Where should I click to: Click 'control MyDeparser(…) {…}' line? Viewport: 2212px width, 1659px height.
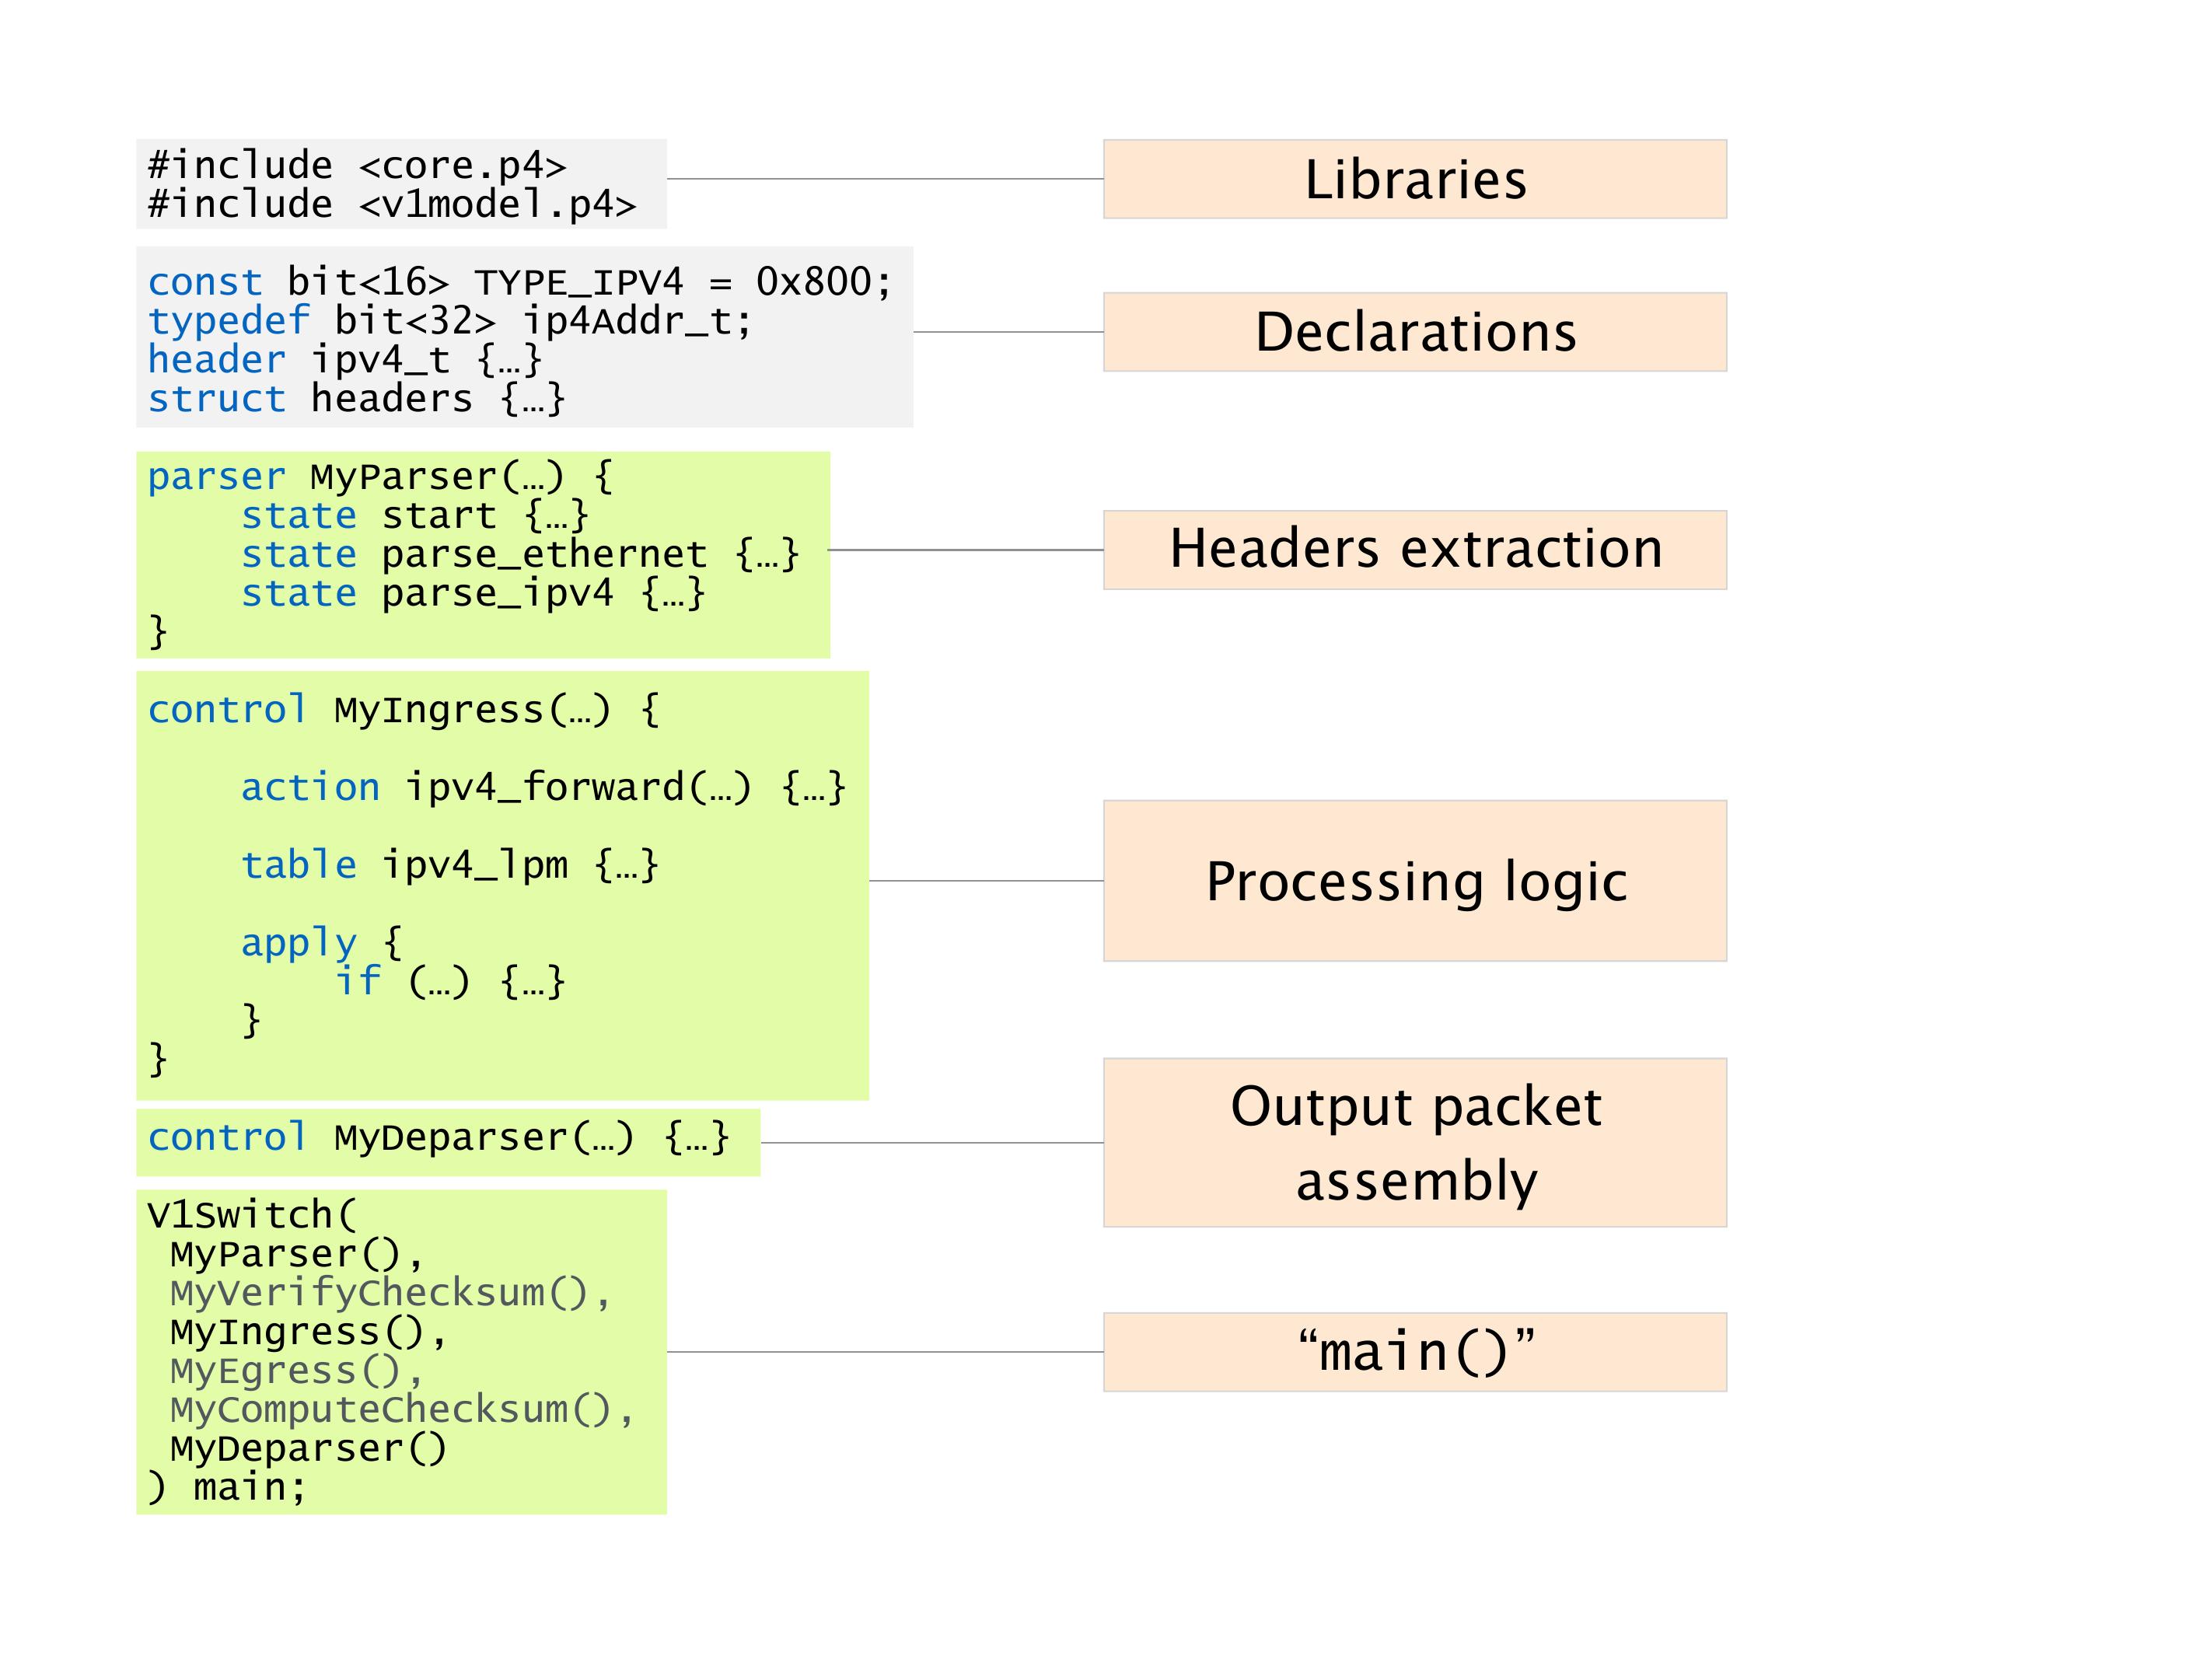click(x=439, y=1138)
